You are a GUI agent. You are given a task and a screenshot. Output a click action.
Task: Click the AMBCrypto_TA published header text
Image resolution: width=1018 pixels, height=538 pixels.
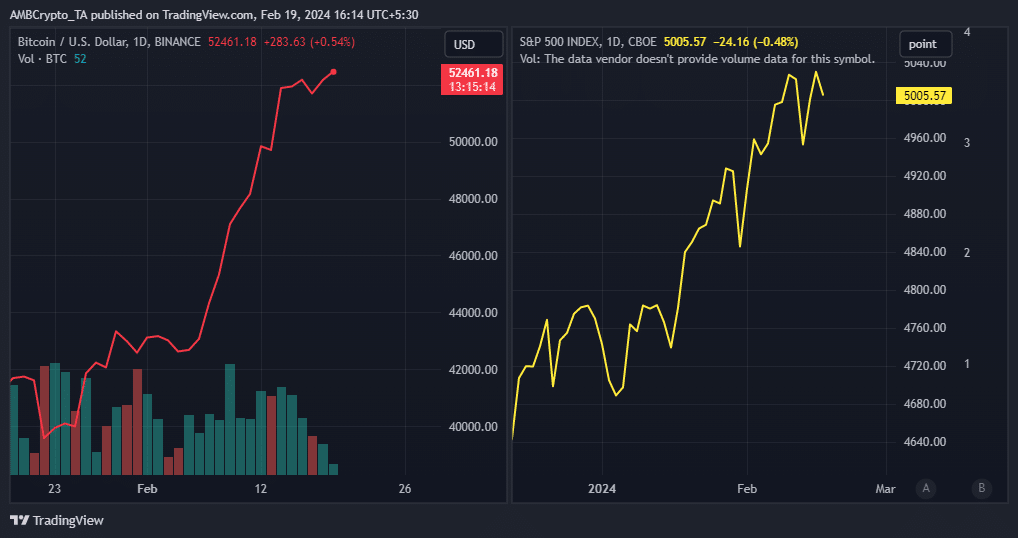point(213,14)
